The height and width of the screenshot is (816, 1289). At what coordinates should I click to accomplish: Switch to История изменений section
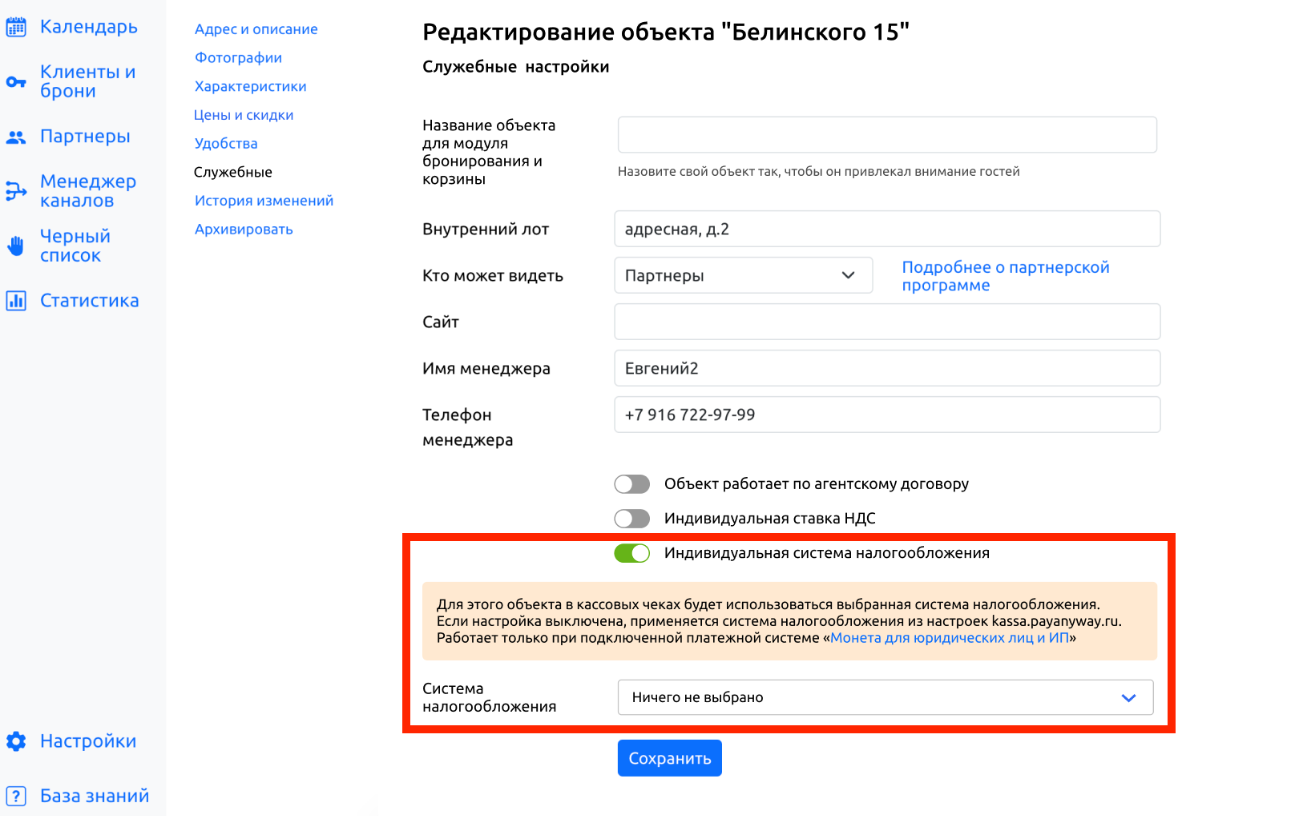(264, 201)
